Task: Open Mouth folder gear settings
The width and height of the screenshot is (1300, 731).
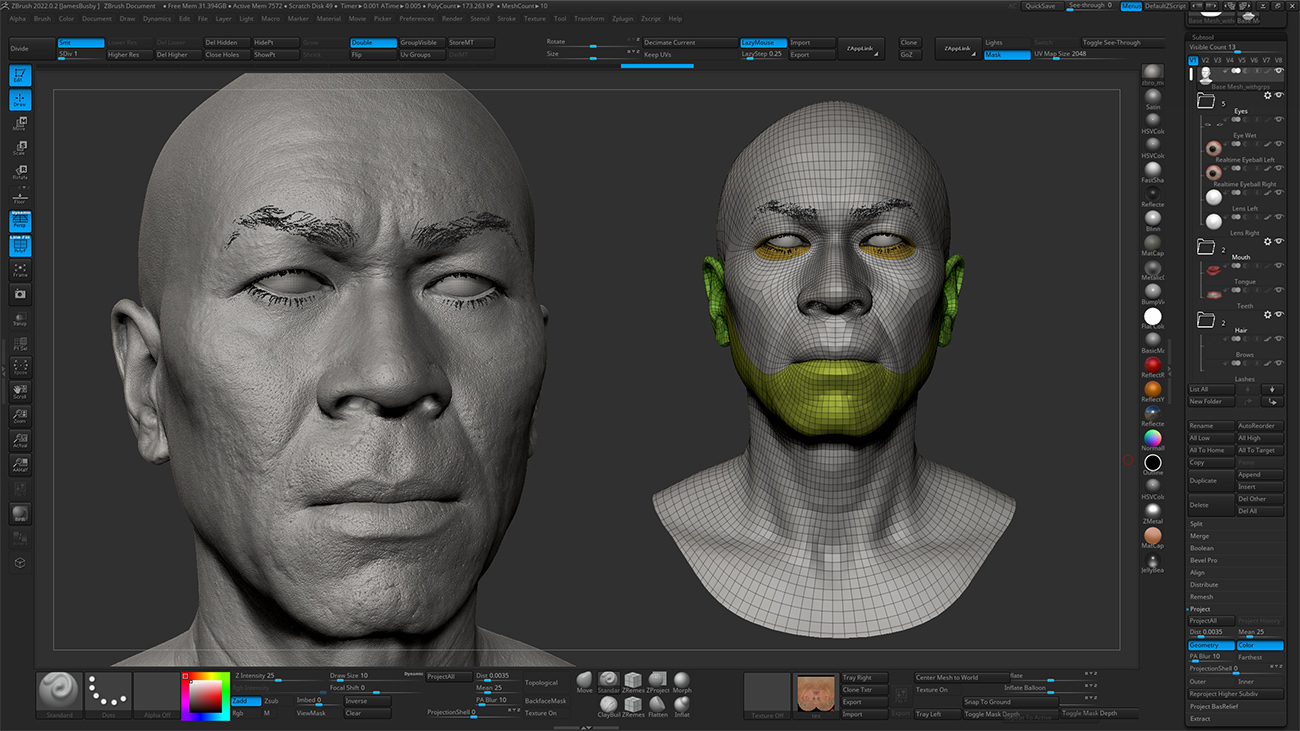Action: [1268, 241]
